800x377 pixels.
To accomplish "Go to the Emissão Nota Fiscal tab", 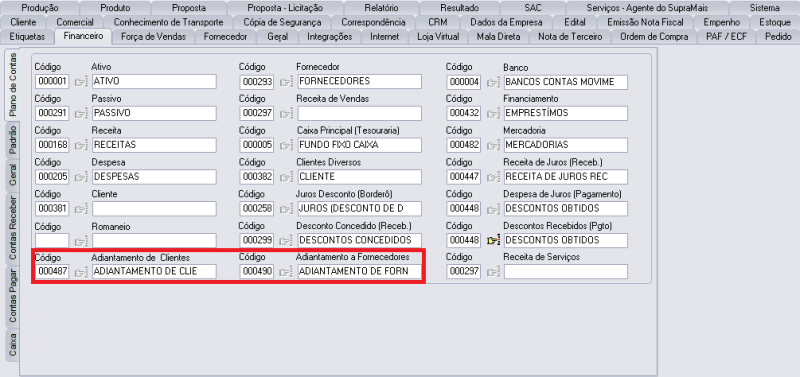I will point(645,22).
